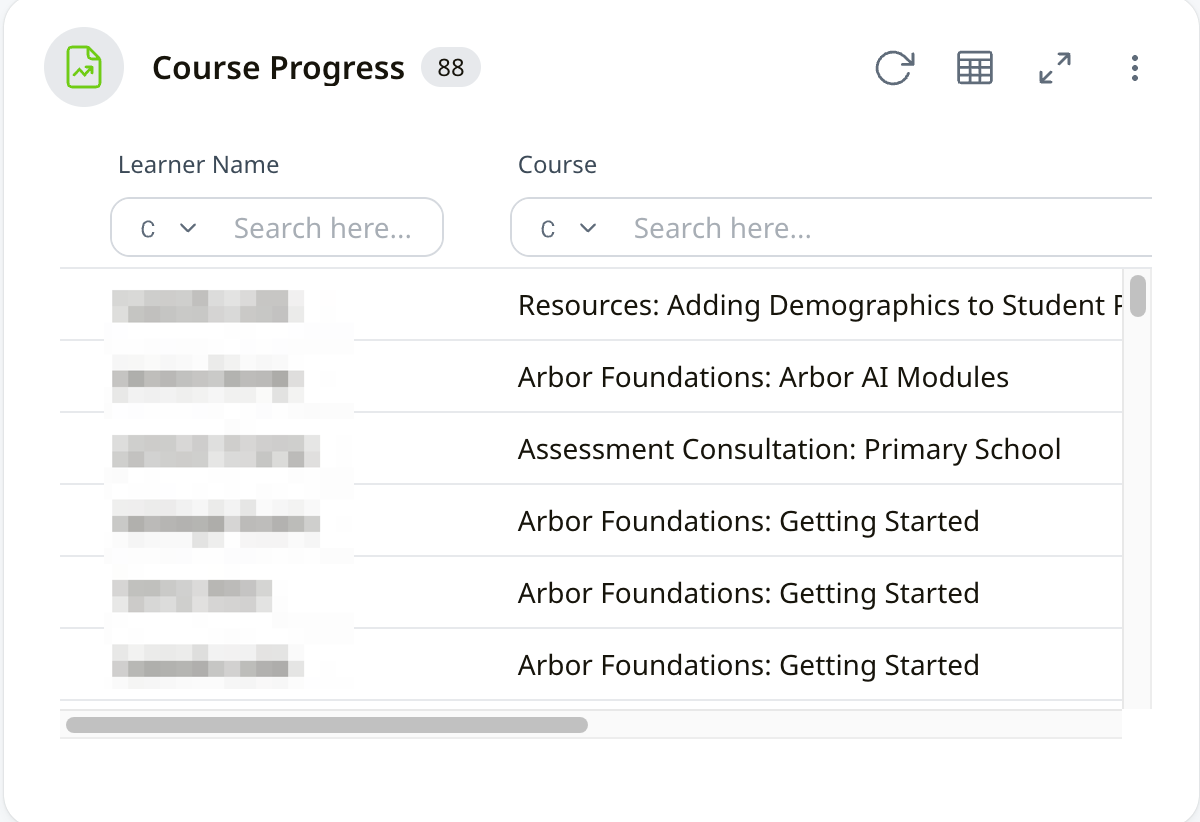The height and width of the screenshot is (822, 1200).
Task: Select Assessment Consultation: Primary School row
Action: (x=789, y=449)
